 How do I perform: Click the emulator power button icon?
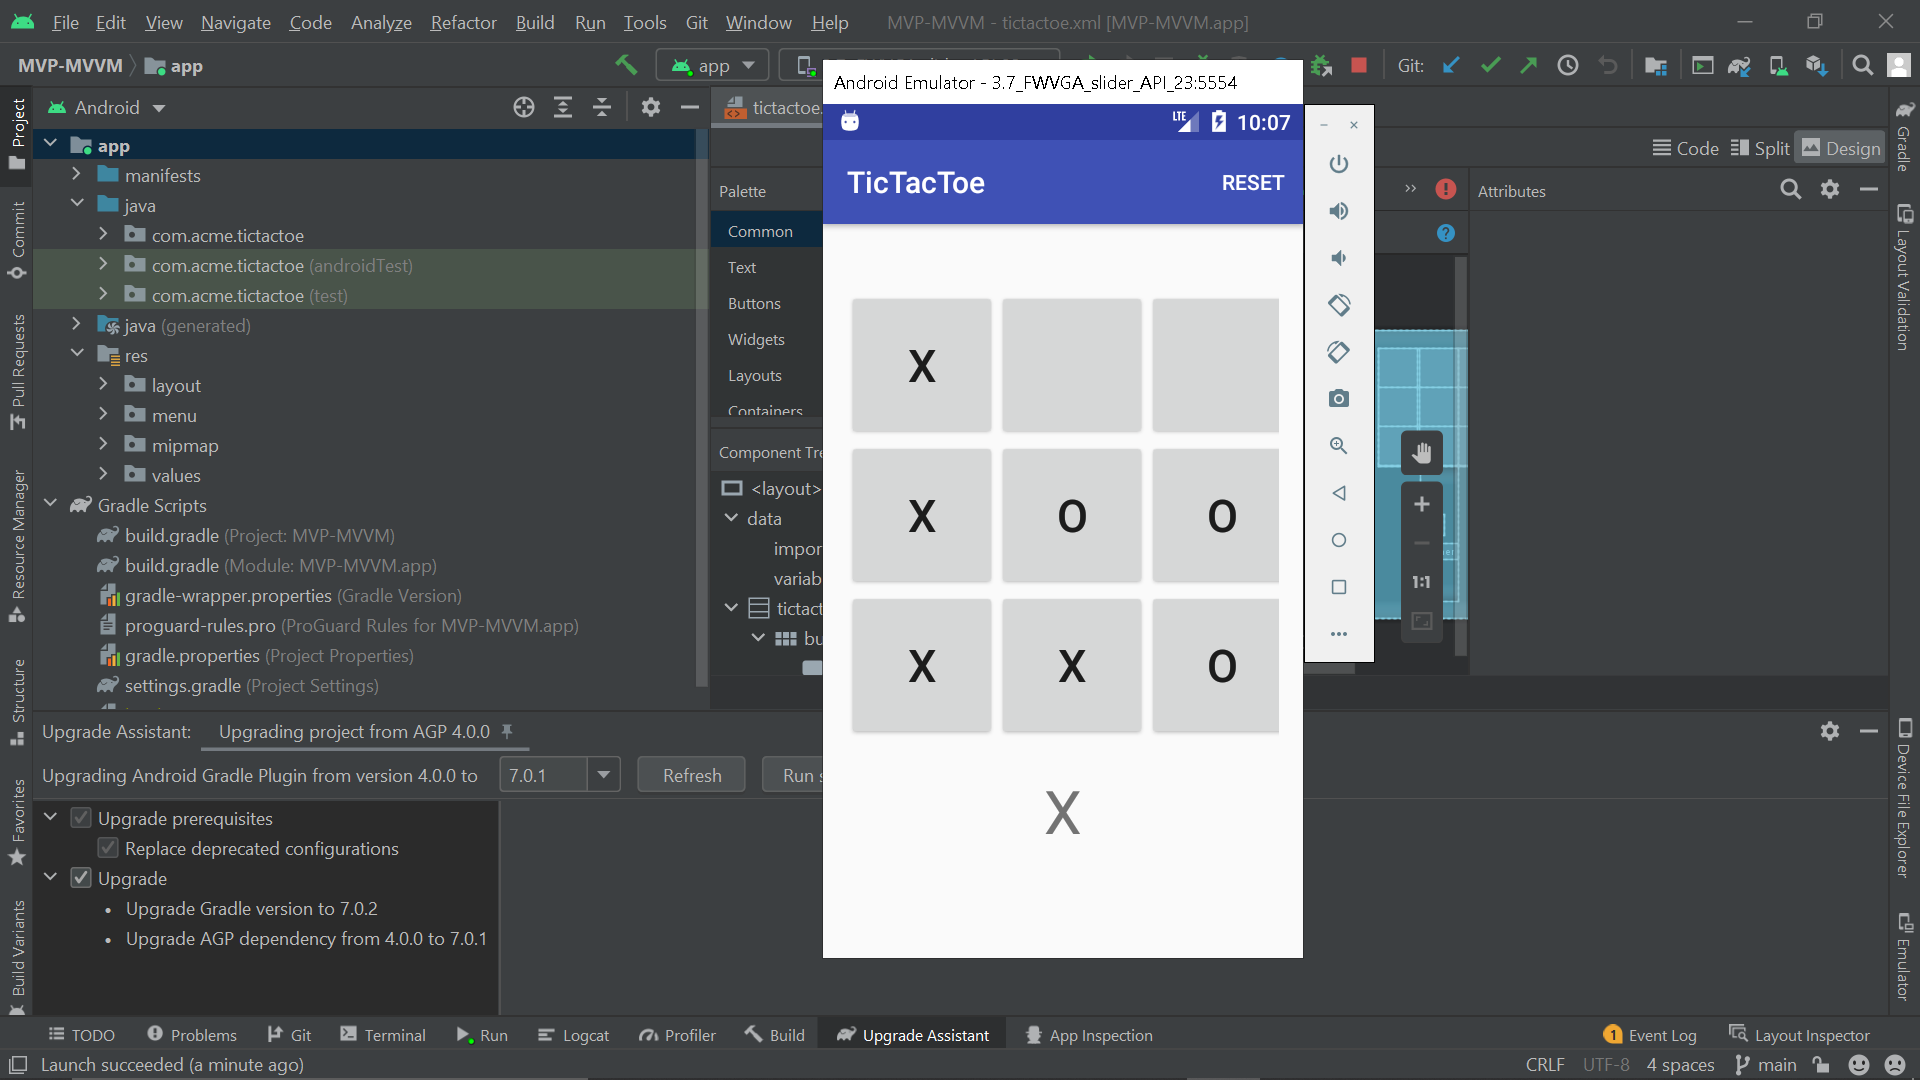click(1339, 164)
